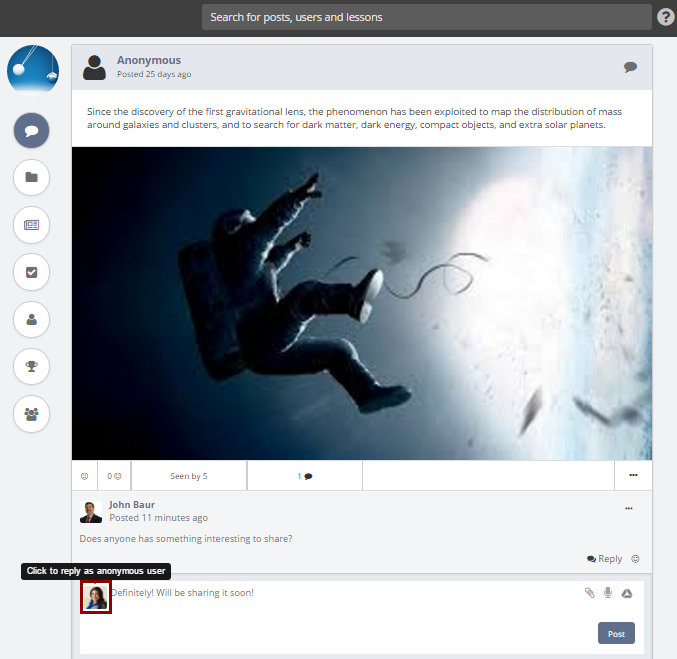Record audio with the microphone icon
Viewport: 677px width, 659px height.
pos(608,593)
